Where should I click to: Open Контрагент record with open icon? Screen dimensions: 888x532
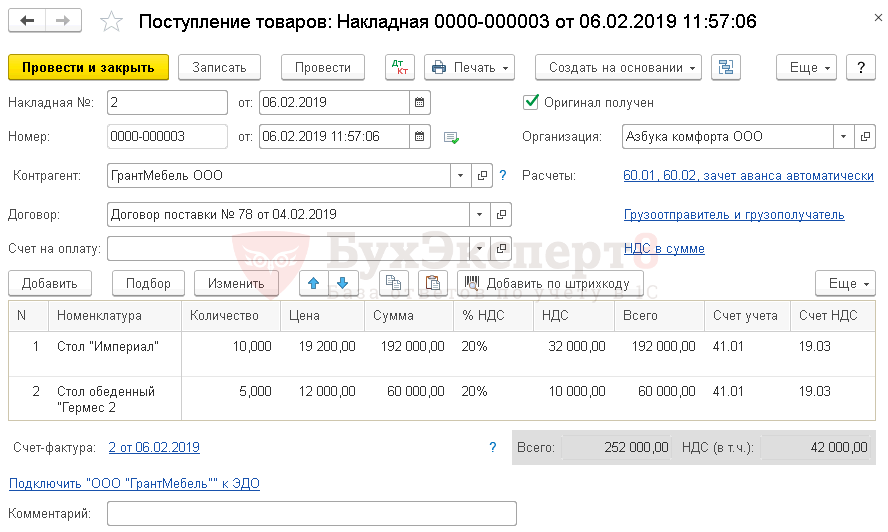pyautogui.click(x=482, y=176)
